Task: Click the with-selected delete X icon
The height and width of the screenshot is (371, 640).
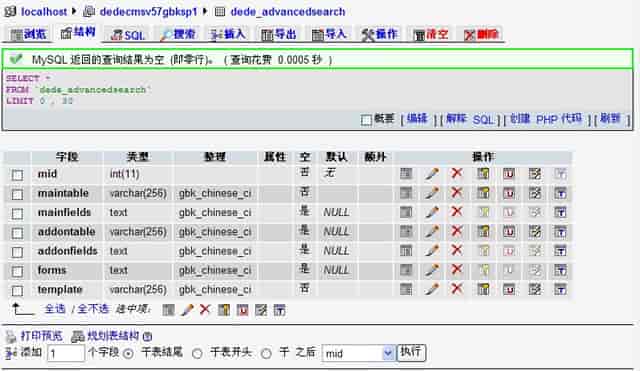Action: tap(205, 309)
